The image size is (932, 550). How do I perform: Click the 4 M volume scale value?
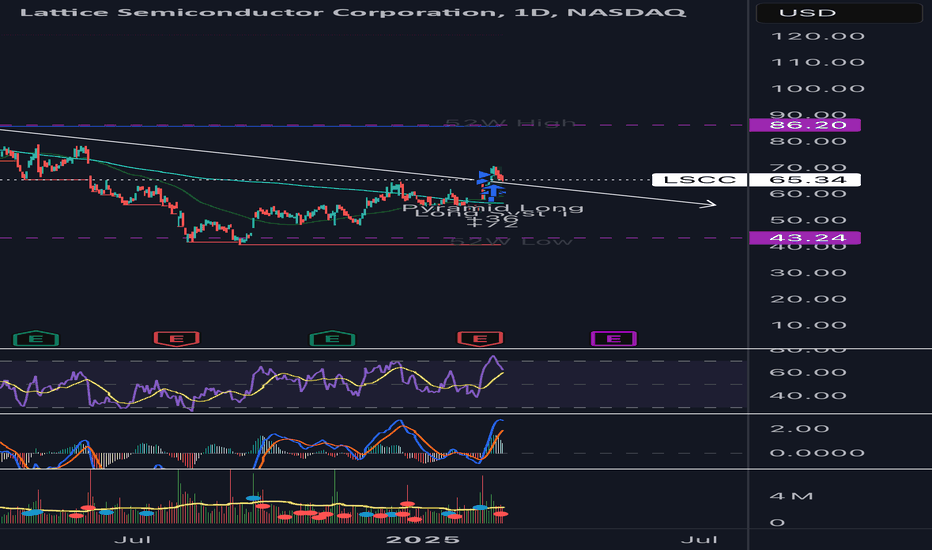point(791,496)
